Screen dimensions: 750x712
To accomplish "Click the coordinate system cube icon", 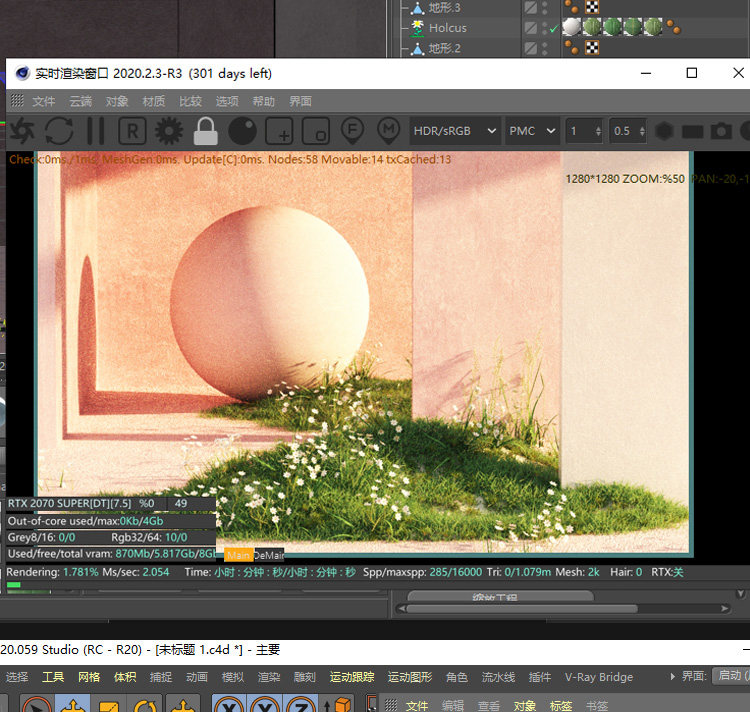I will (x=338, y=704).
